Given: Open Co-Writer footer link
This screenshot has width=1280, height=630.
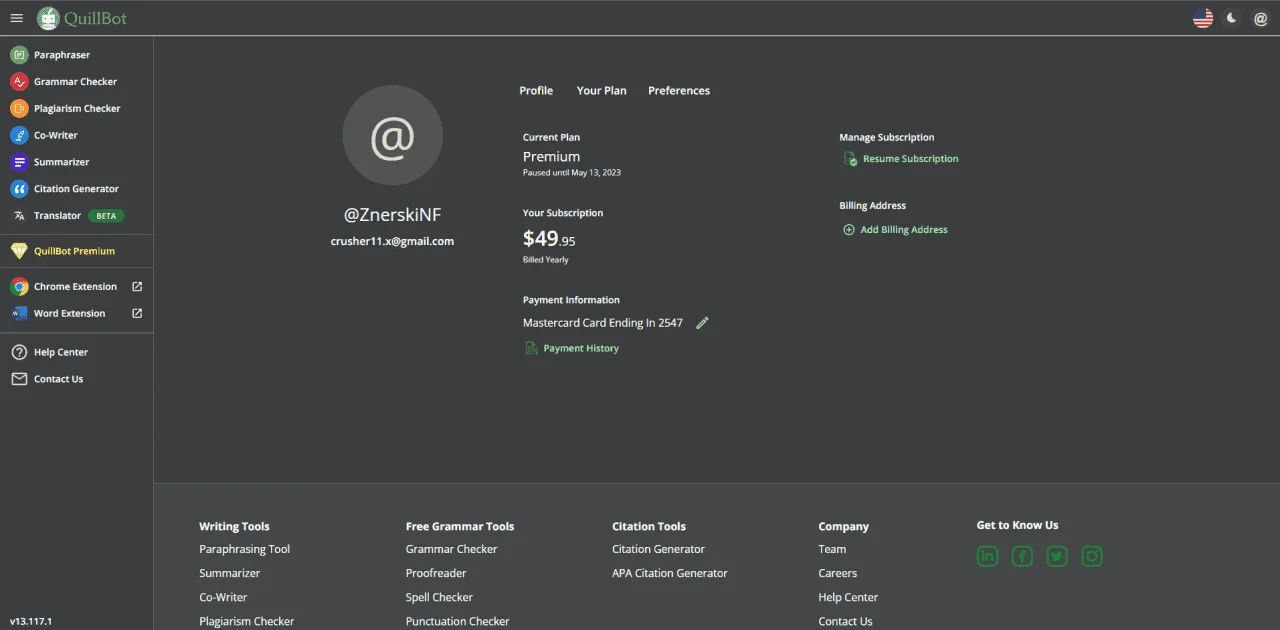Looking at the screenshot, I should click(x=223, y=597).
